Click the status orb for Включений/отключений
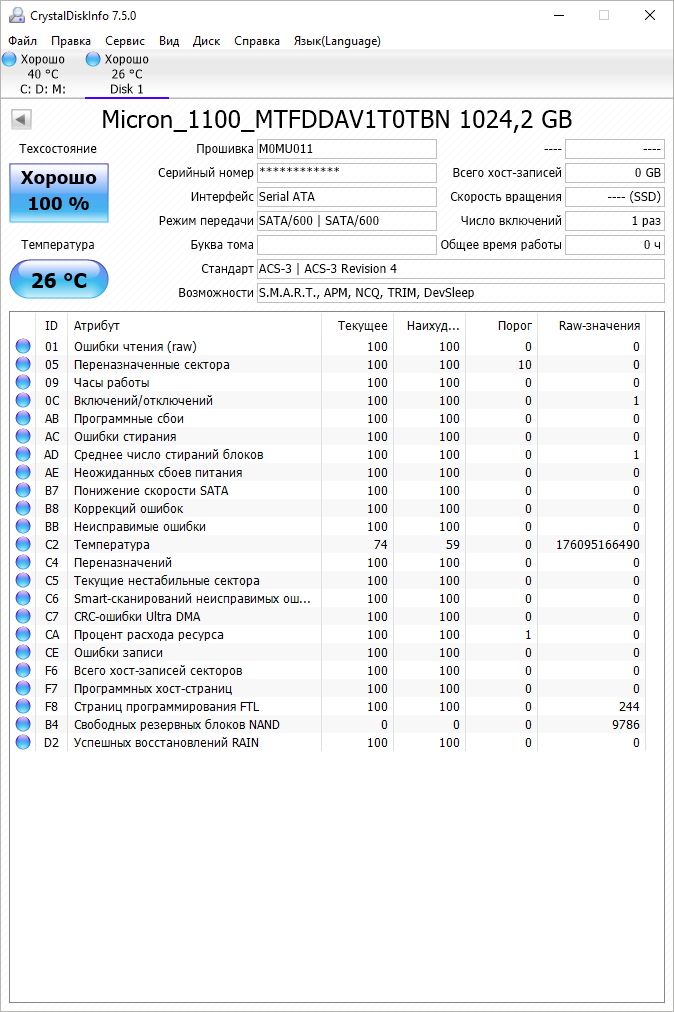This screenshot has width=674, height=1012. [23, 400]
